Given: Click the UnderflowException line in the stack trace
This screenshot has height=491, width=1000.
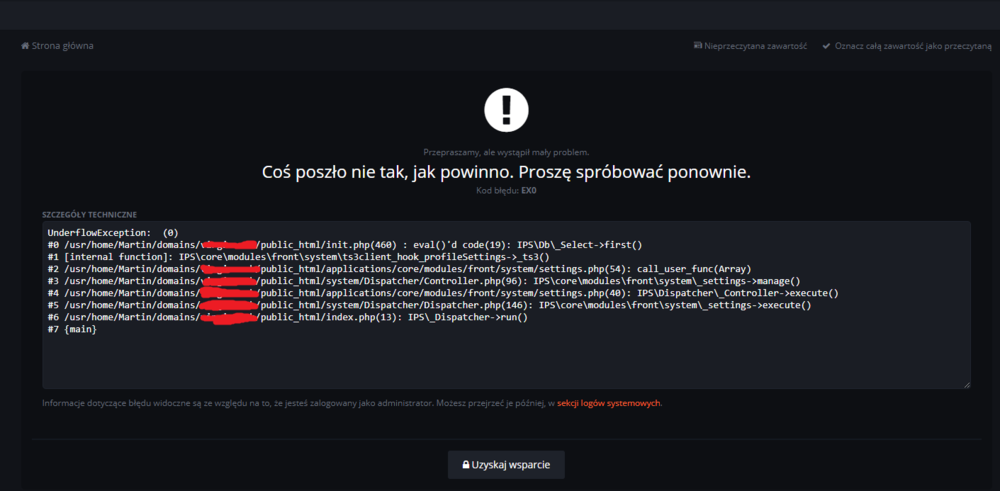Looking at the screenshot, I should pyautogui.click(x=112, y=232).
